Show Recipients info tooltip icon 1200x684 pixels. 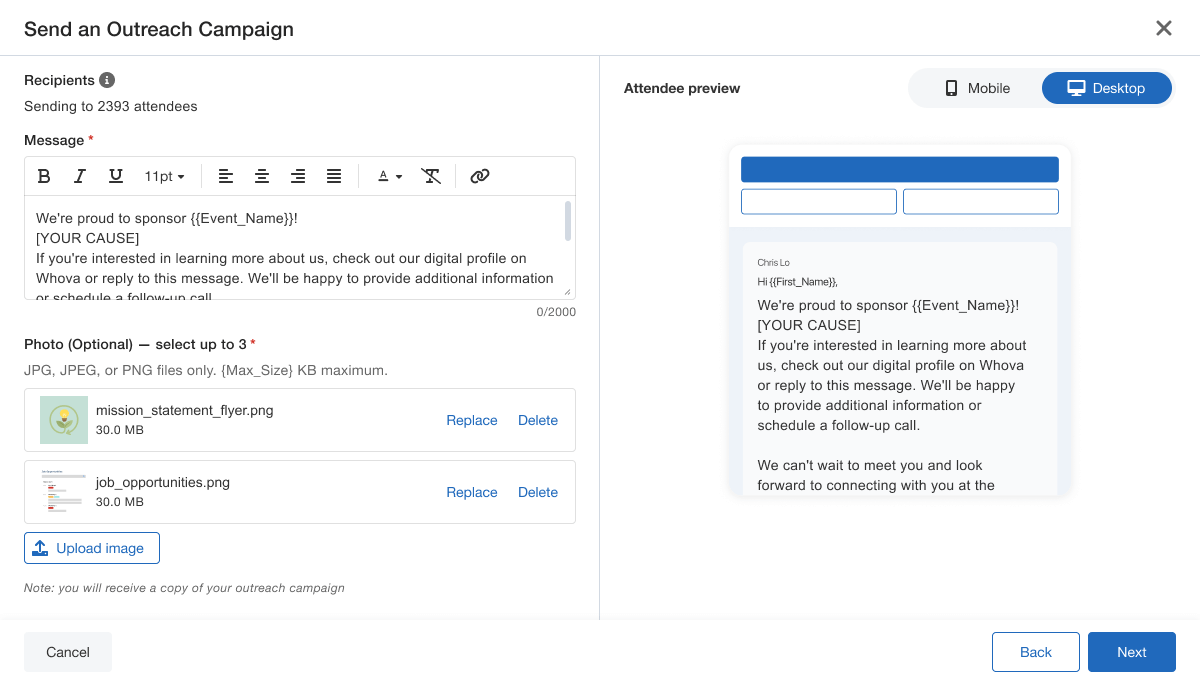click(x=107, y=80)
